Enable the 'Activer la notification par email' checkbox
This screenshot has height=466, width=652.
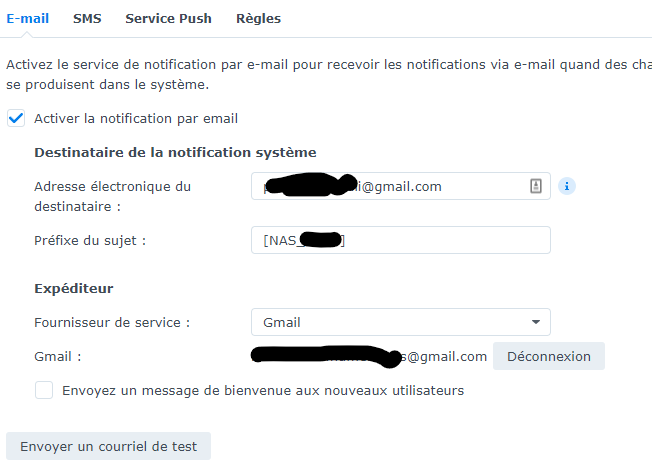click(16, 118)
